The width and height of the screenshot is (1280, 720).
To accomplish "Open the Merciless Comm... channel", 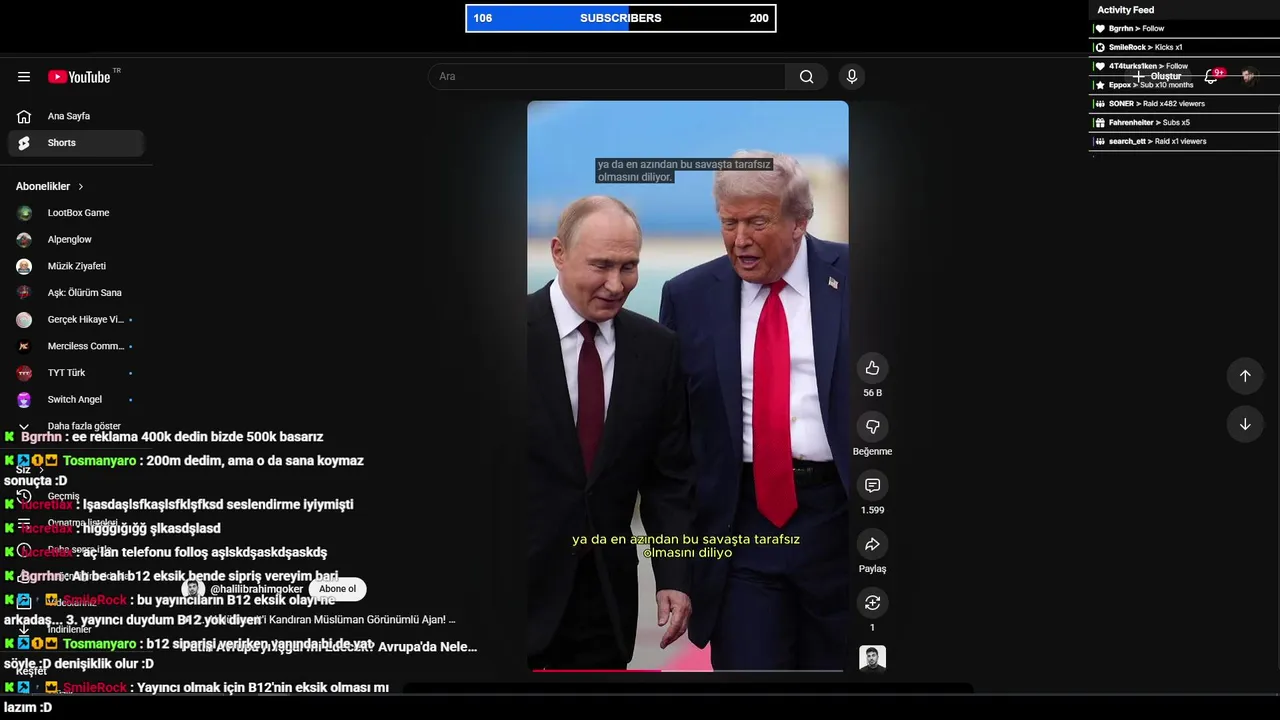I will click(76, 346).
